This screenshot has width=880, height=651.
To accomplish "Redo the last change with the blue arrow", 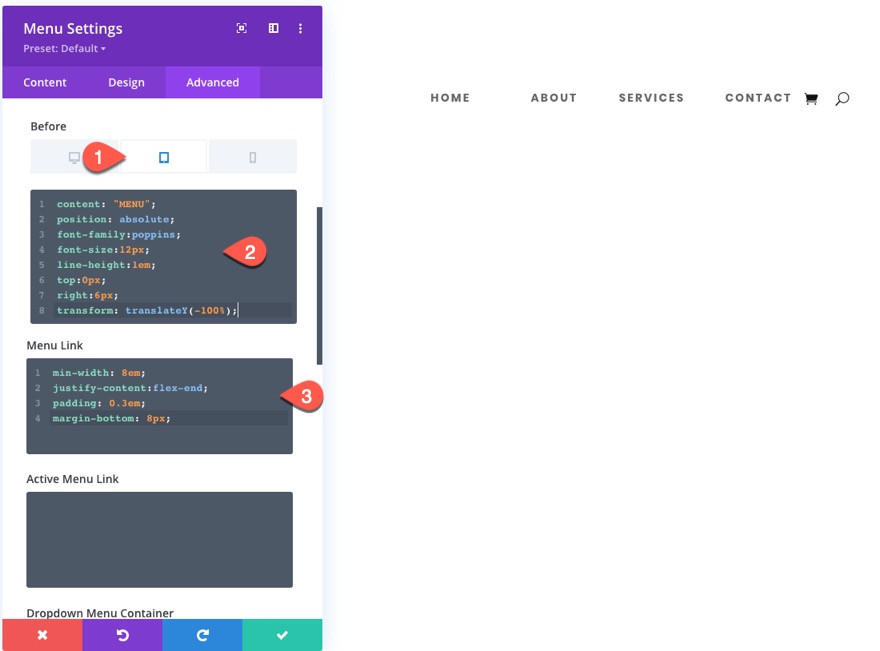I will (x=202, y=635).
